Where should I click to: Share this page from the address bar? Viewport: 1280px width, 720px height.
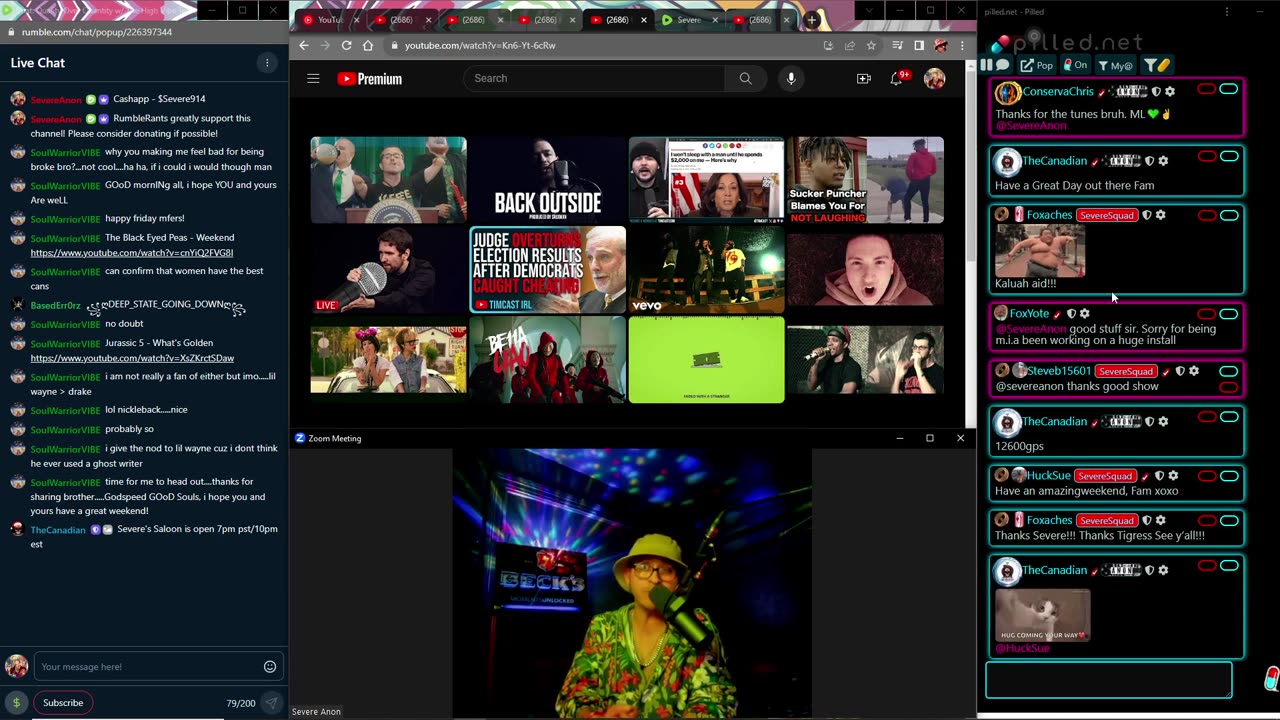point(850,45)
